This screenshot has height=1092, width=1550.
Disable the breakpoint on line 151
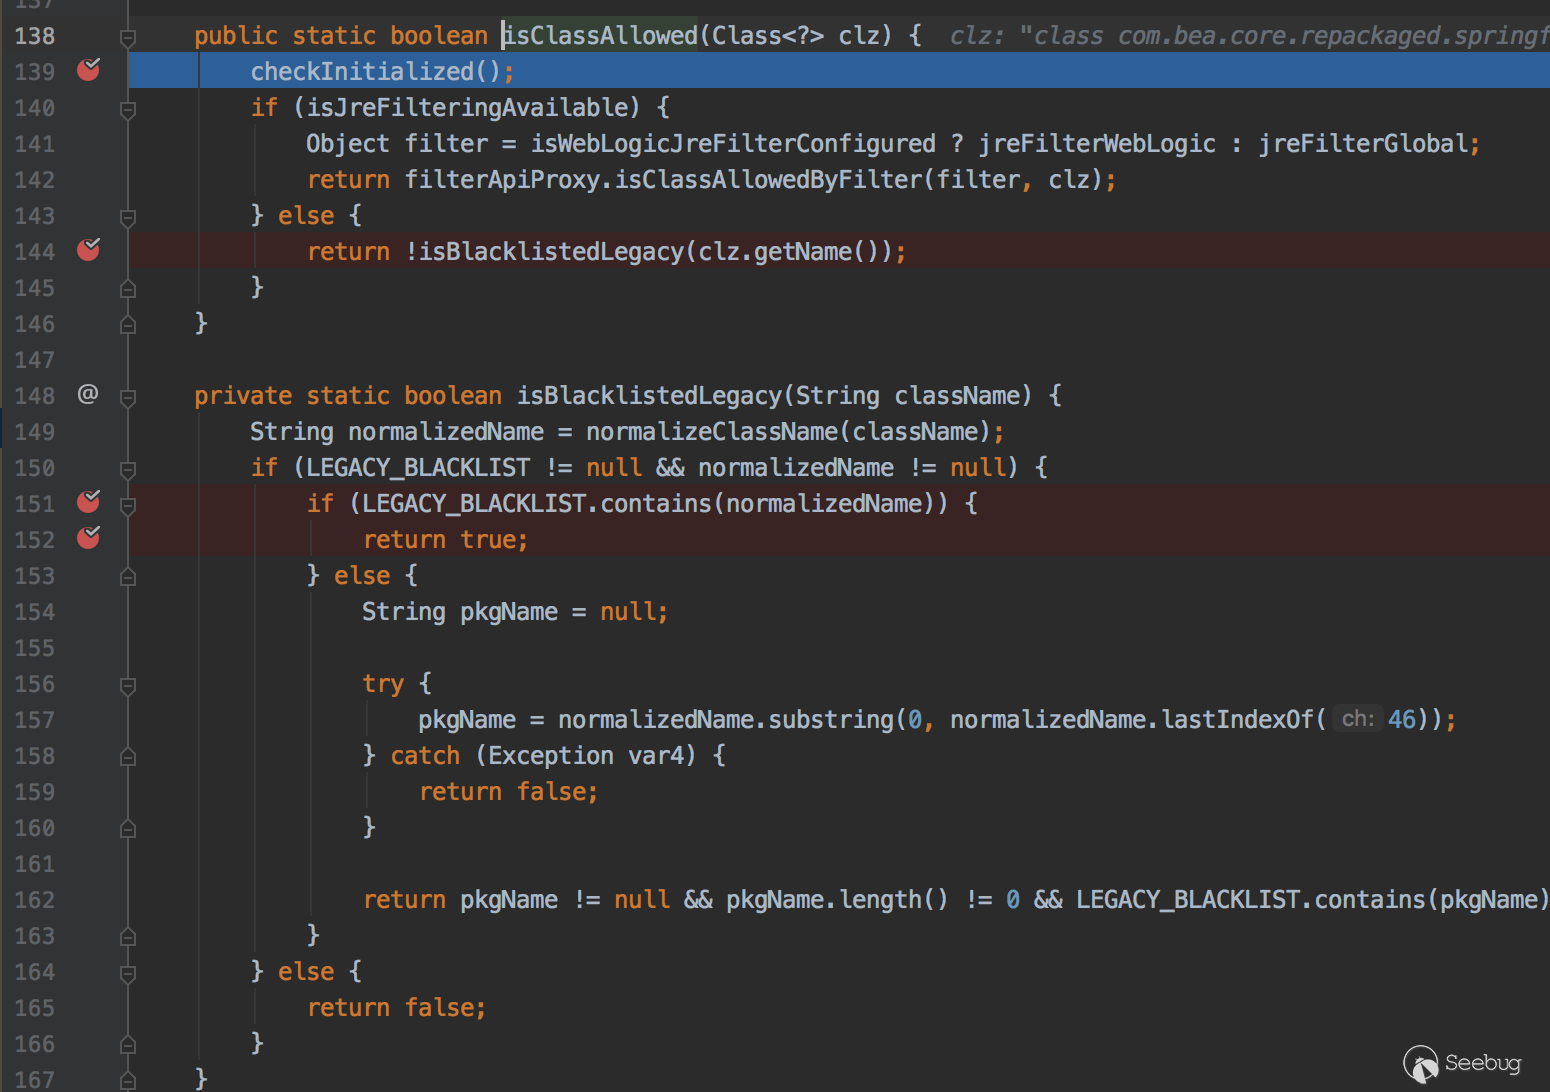89,502
